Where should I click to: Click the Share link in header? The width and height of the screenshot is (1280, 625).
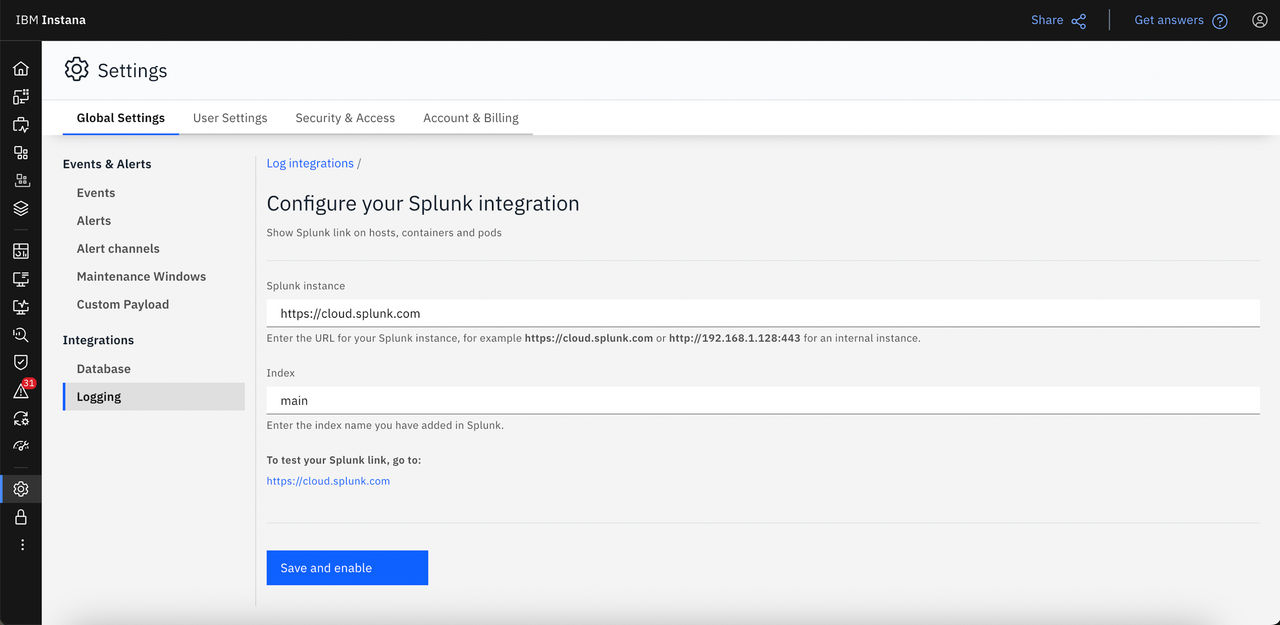pyautogui.click(x=1047, y=20)
